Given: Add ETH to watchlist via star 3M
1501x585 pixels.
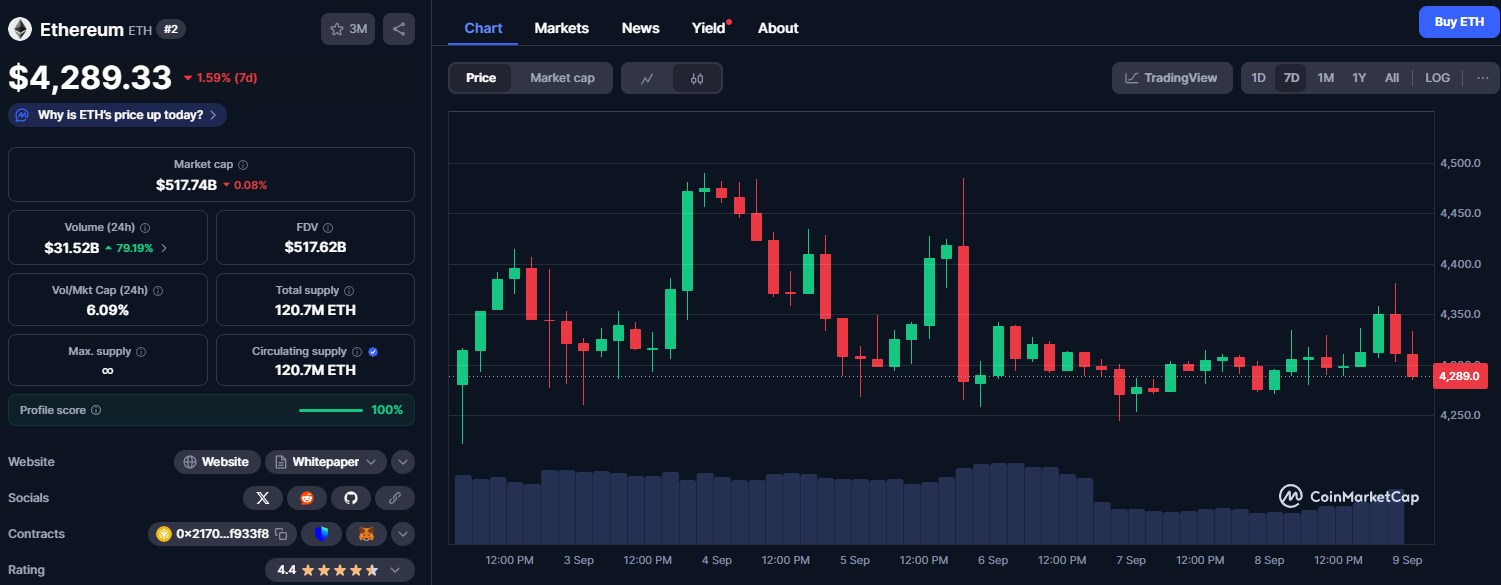Looking at the screenshot, I should tap(348, 29).
